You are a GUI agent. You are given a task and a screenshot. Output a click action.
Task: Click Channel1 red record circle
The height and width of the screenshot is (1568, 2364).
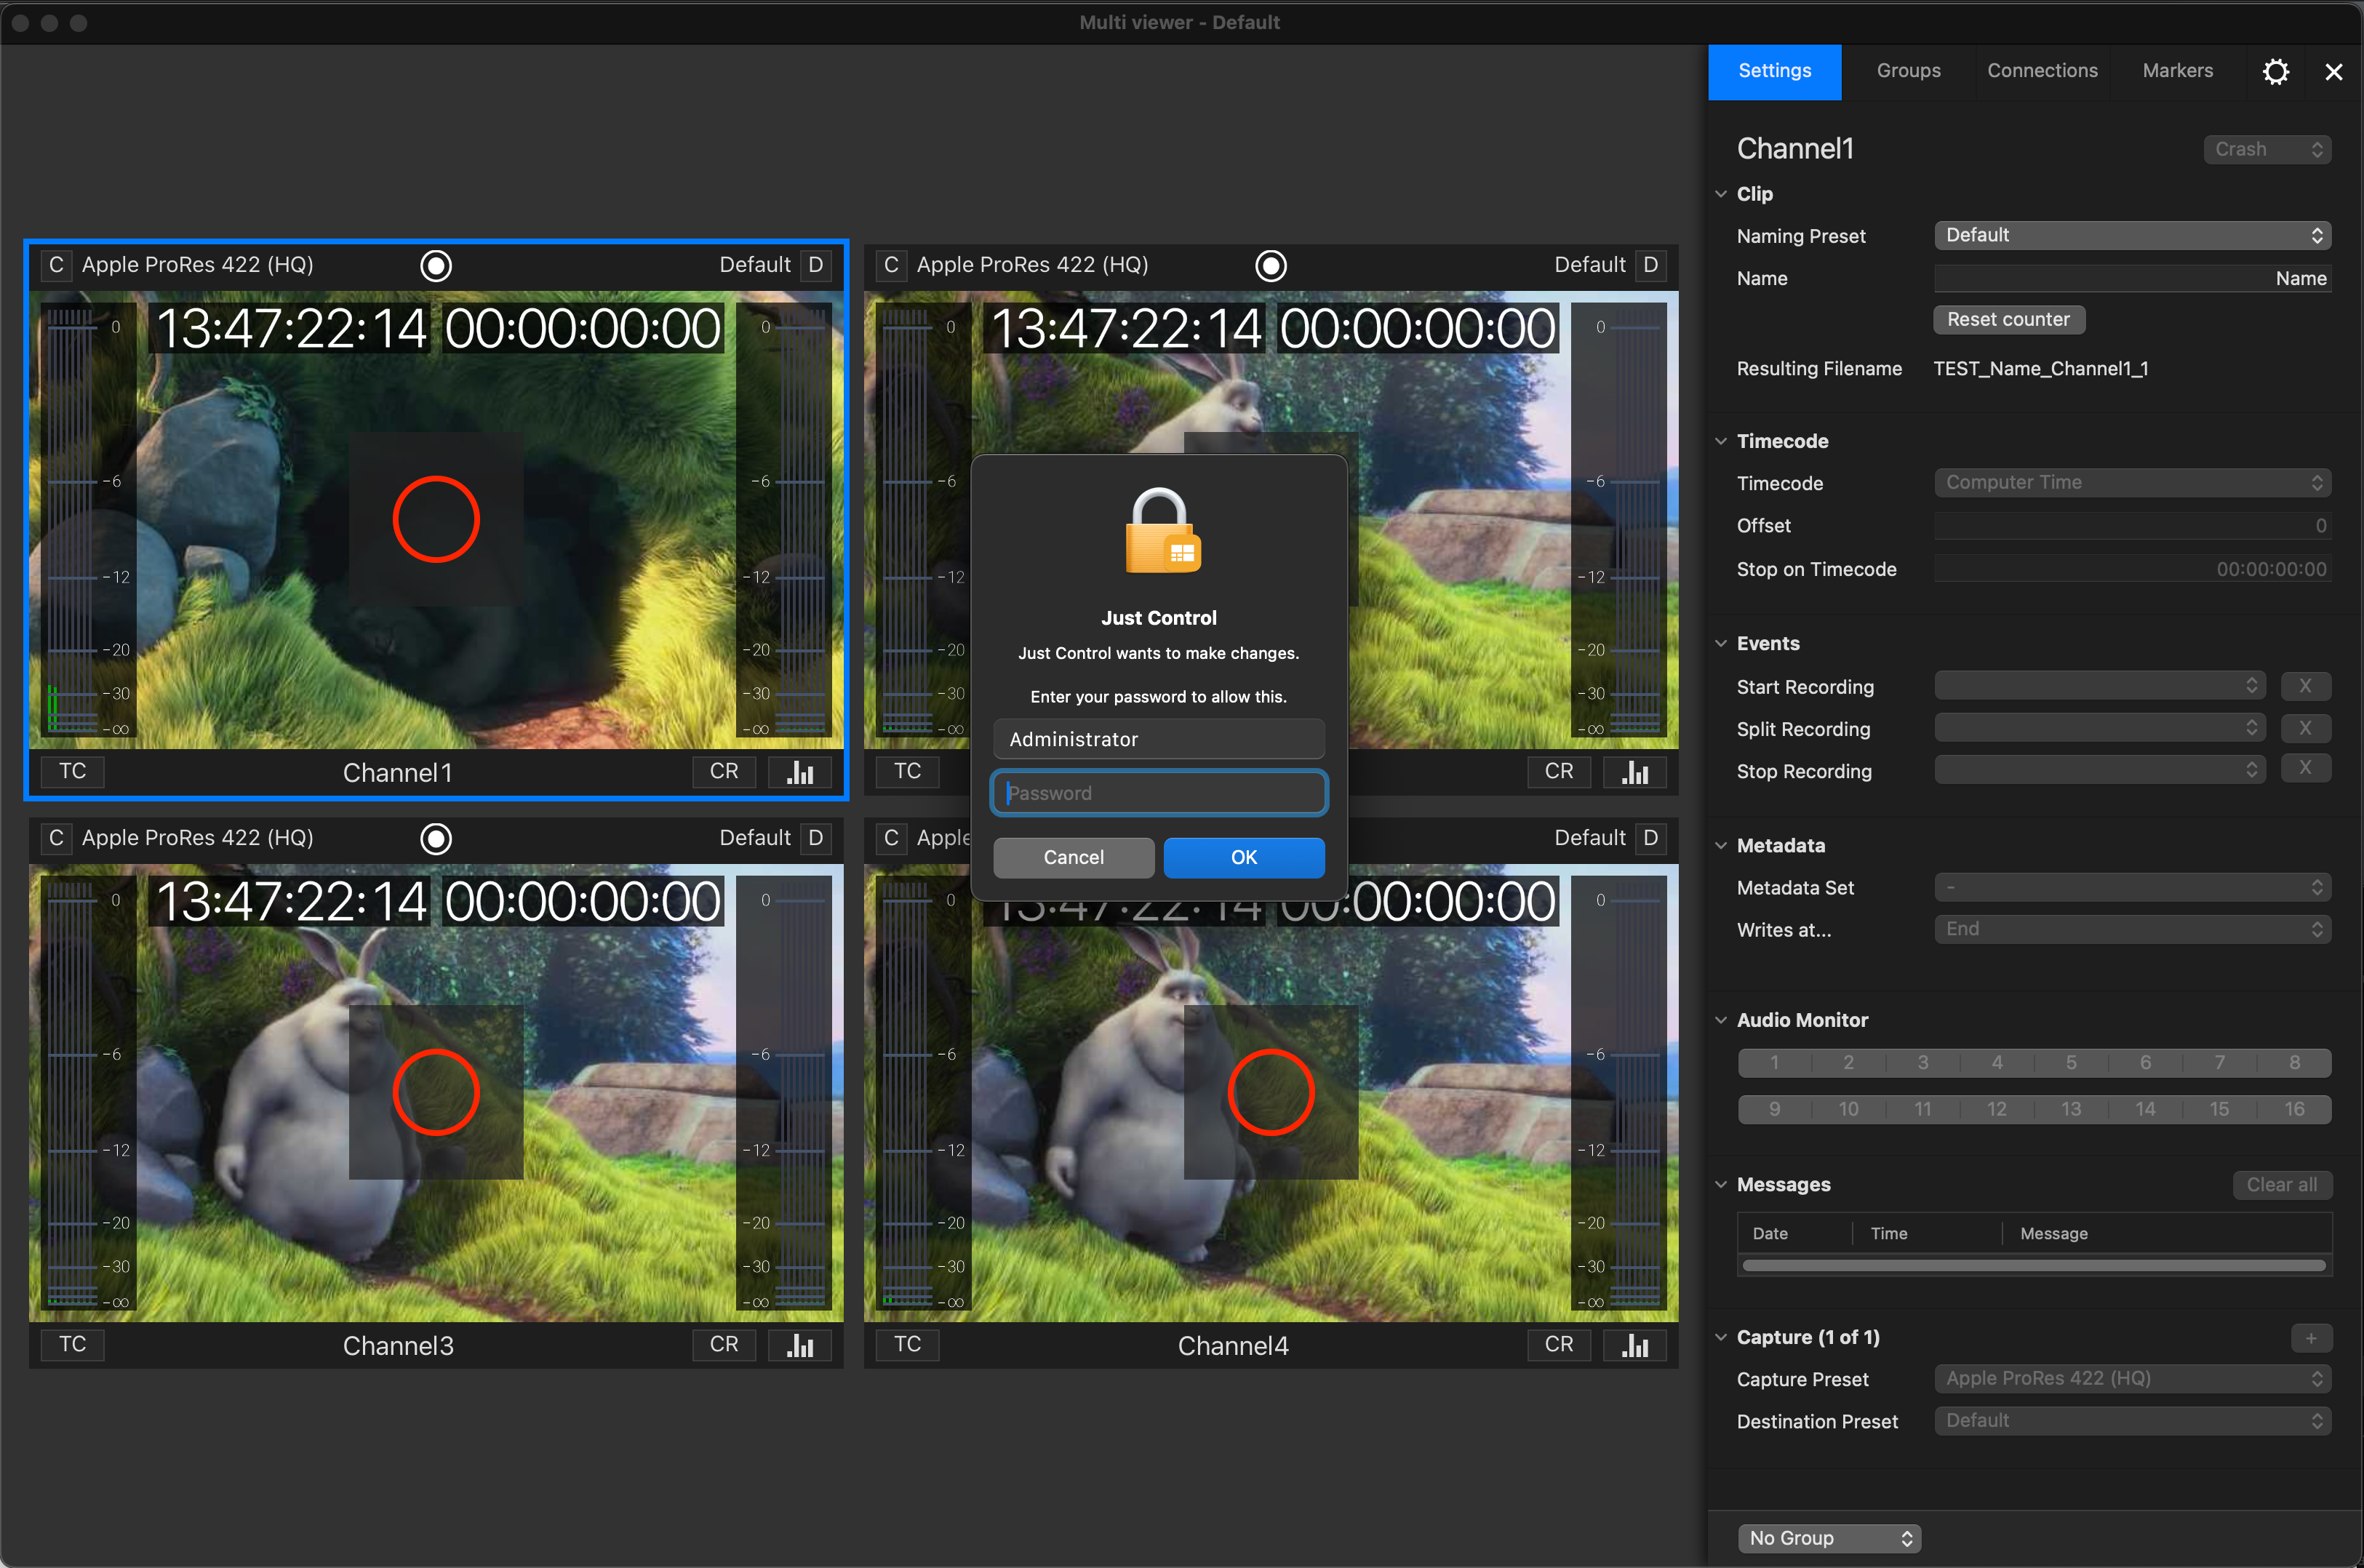click(x=436, y=519)
